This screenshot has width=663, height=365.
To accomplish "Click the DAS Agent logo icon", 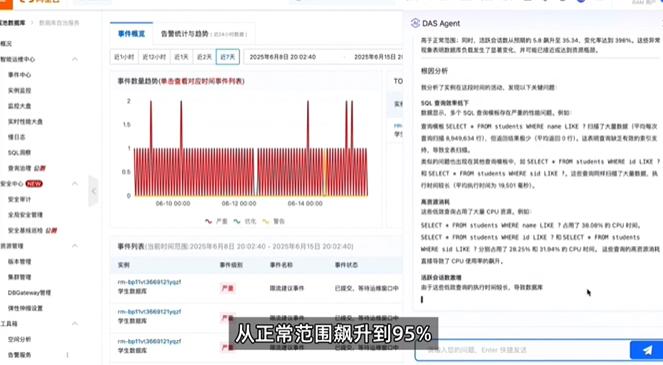I will pyautogui.click(x=415, y=23).
